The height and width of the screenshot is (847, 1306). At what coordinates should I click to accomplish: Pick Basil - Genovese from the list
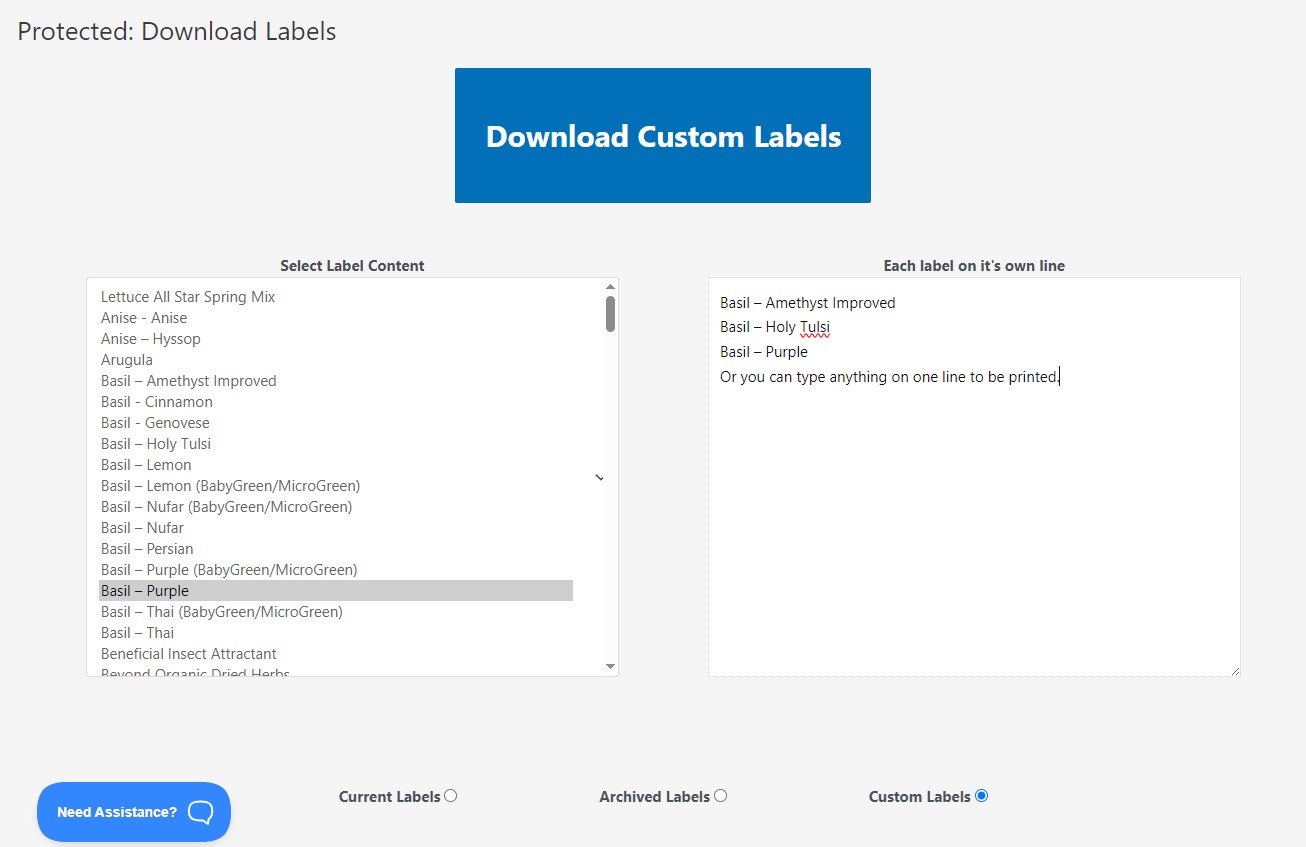point(155,423)
